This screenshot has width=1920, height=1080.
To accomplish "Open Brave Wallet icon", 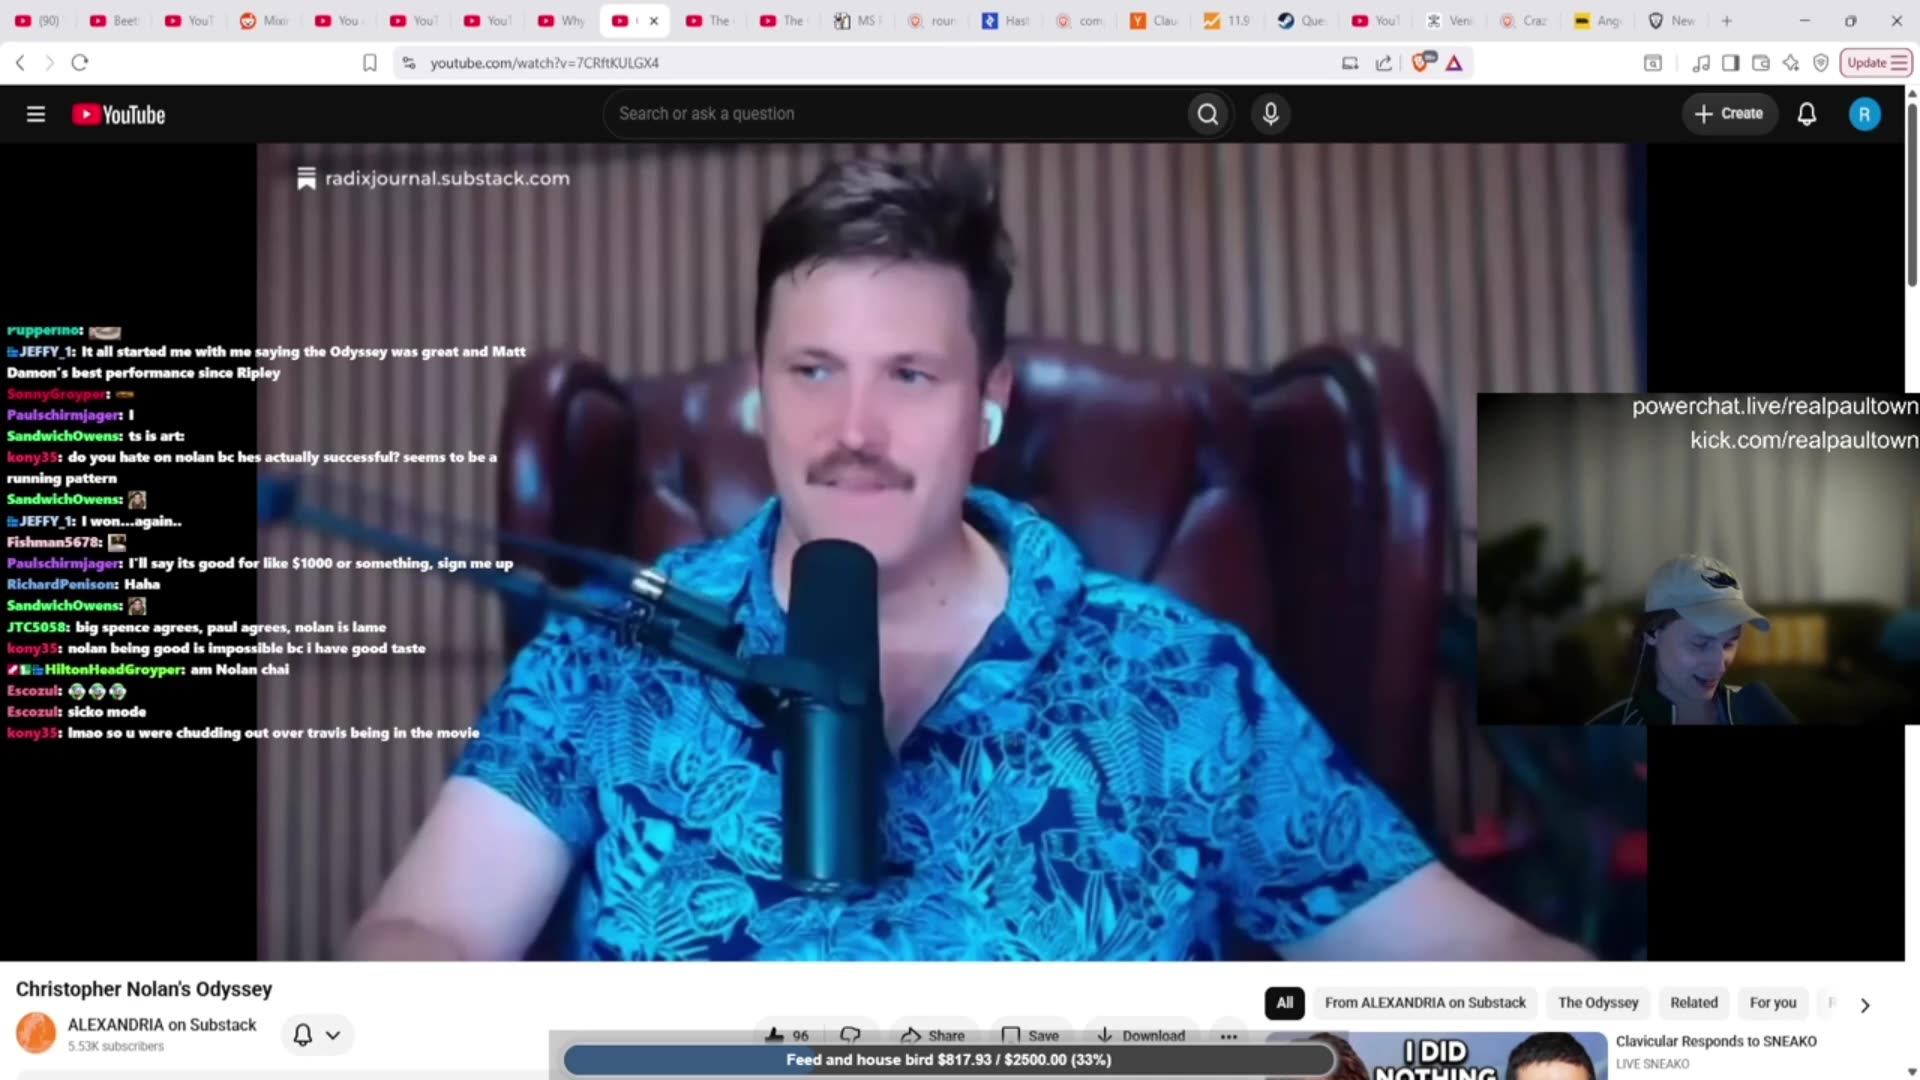I will tap(1761, 63).
